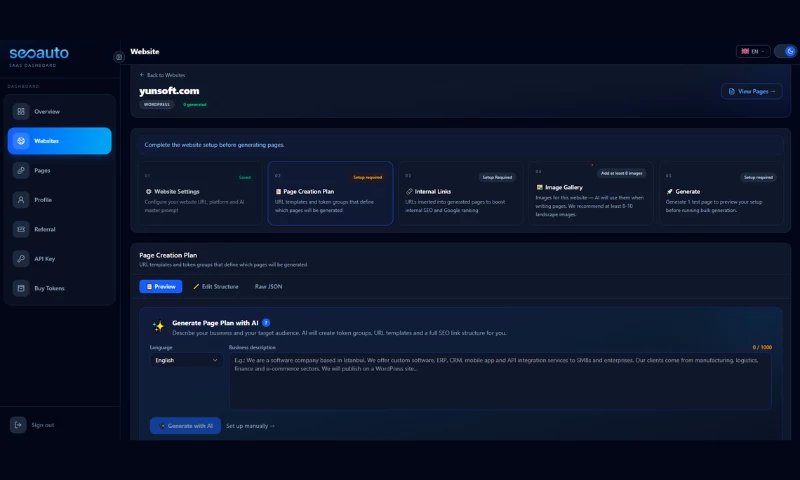The height and width of the screenshot is (480, 800).
Task: Switch to the Edit Structure tab
Action: click(x=215, y=287)
